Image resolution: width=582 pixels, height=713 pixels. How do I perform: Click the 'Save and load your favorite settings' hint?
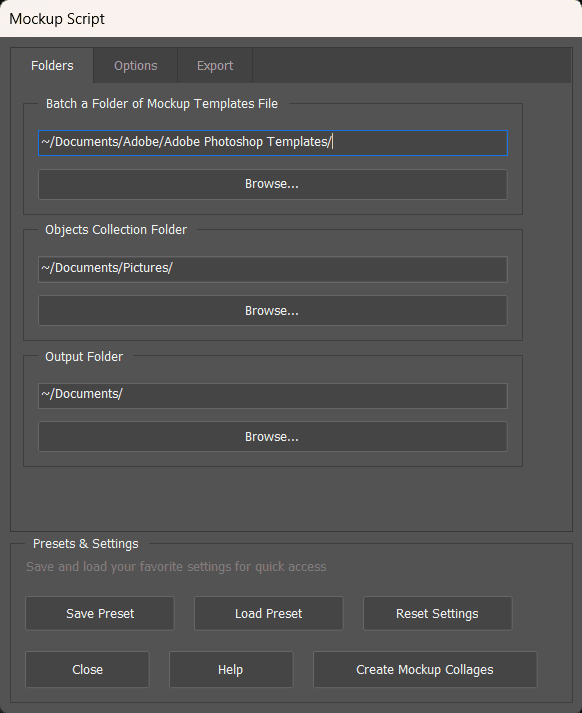176,567
